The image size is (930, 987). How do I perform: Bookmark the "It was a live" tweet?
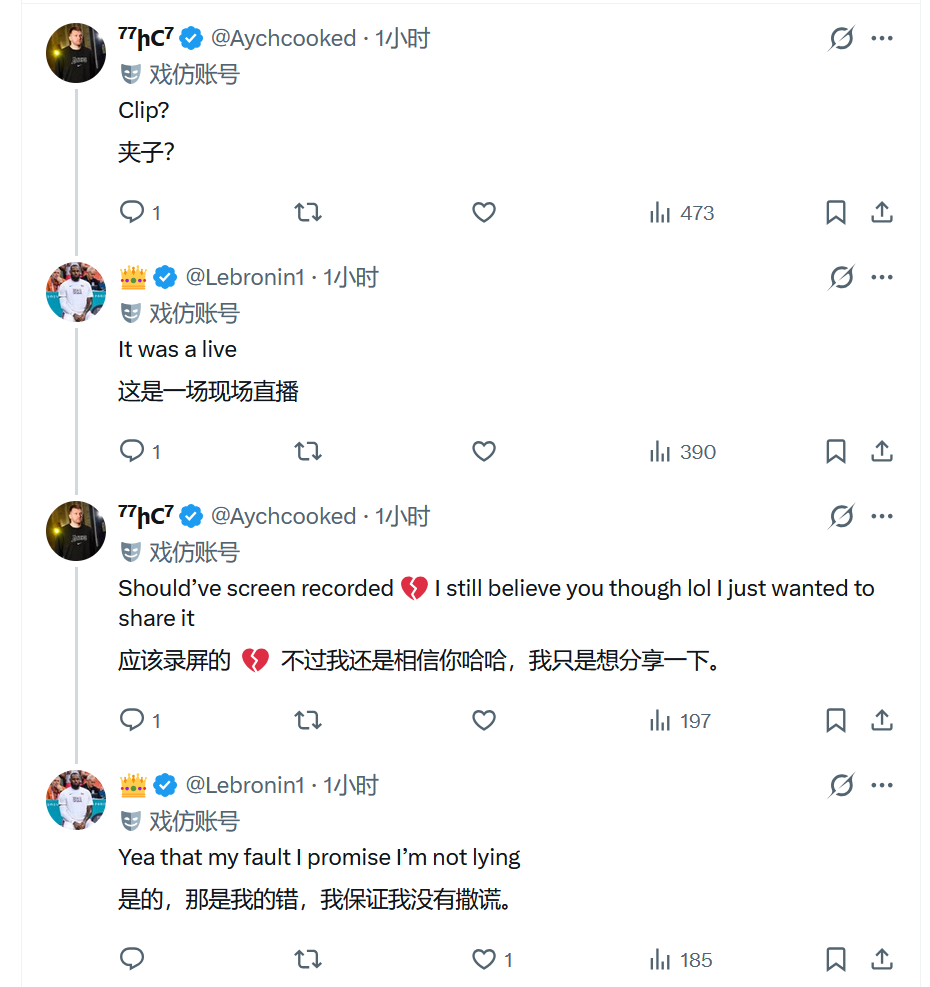pyautogui.click(x=836, y=451)
